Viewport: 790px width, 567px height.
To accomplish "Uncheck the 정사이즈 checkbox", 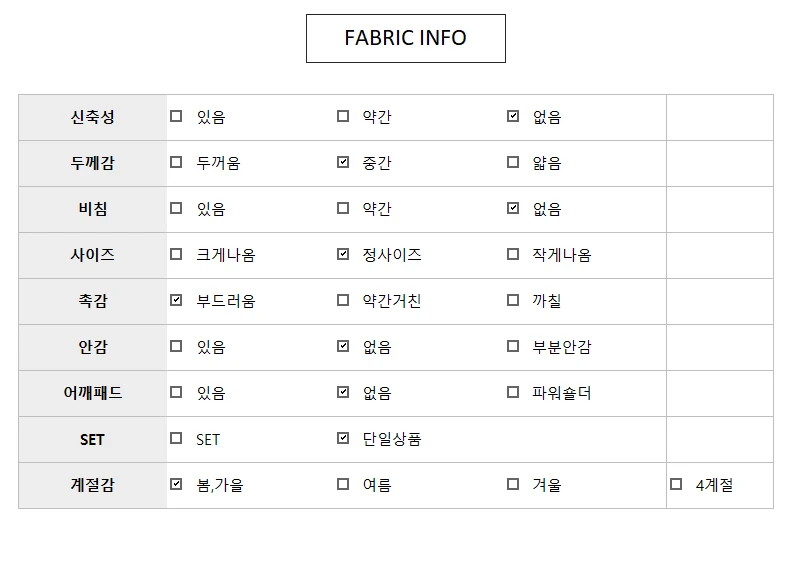I will (x=343, y=254).
